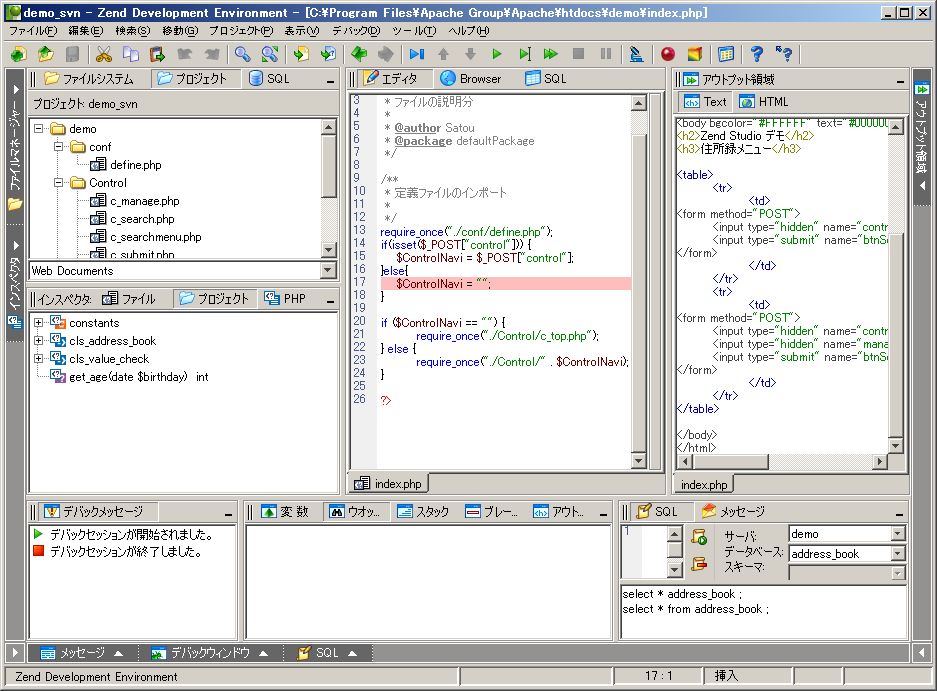This screenshot has height=691, width=937.
Task: Click the red breakpoint circle icon
Action: [667, 54]
